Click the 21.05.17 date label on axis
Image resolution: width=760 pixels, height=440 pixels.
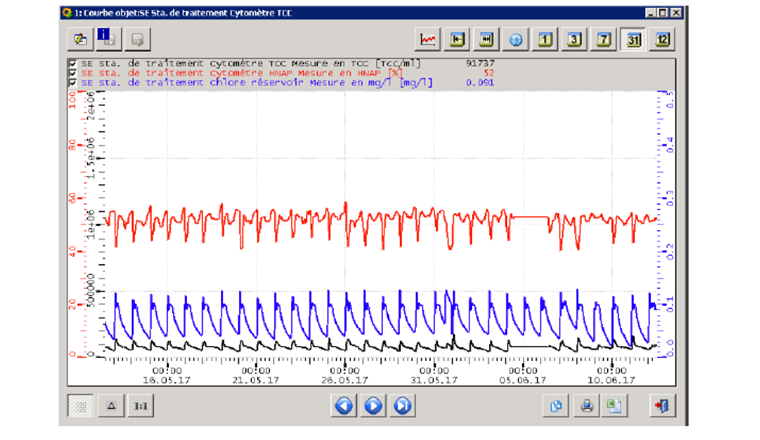[256, 380]
